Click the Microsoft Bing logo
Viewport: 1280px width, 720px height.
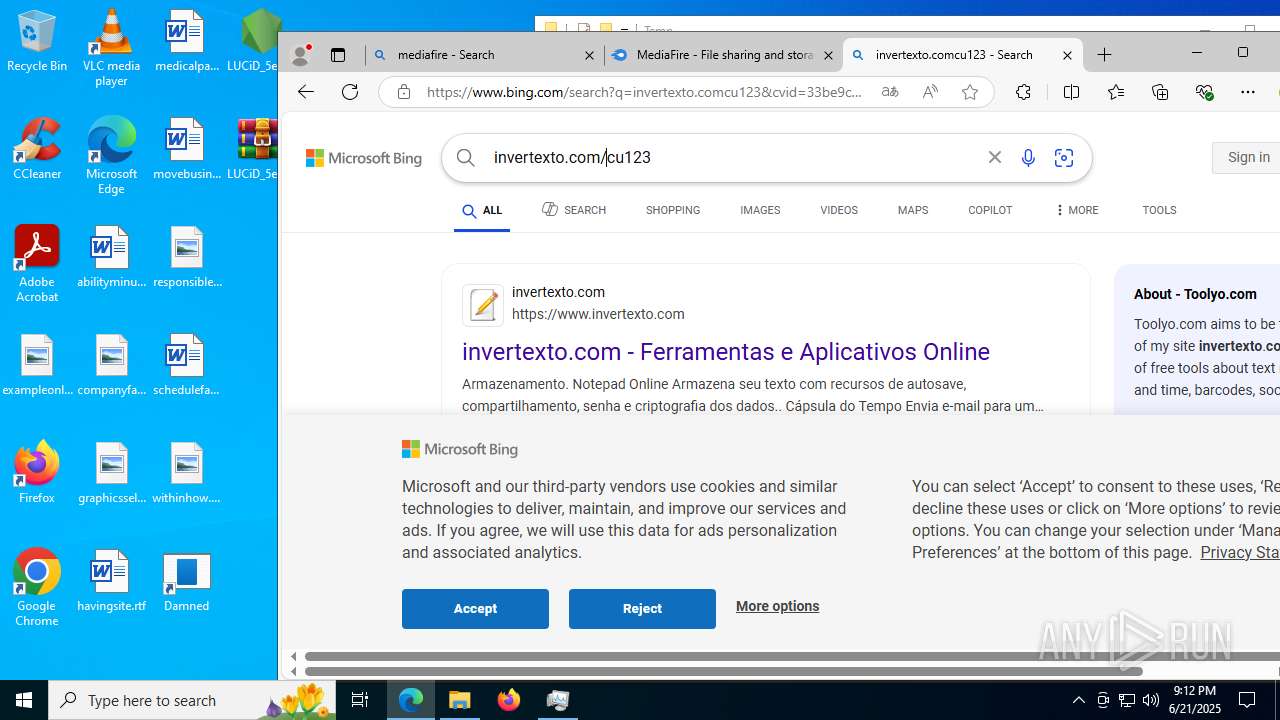pyautogui.click(x=364, y=158)
